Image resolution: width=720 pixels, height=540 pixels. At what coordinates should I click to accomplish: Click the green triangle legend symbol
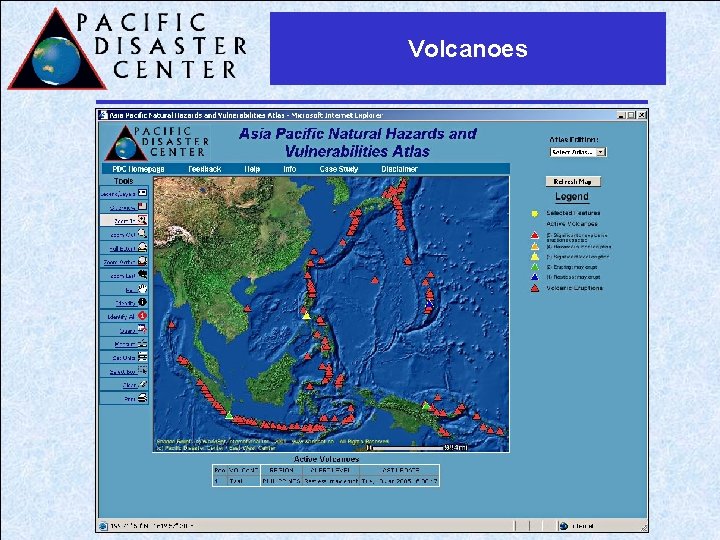point(535,267)
